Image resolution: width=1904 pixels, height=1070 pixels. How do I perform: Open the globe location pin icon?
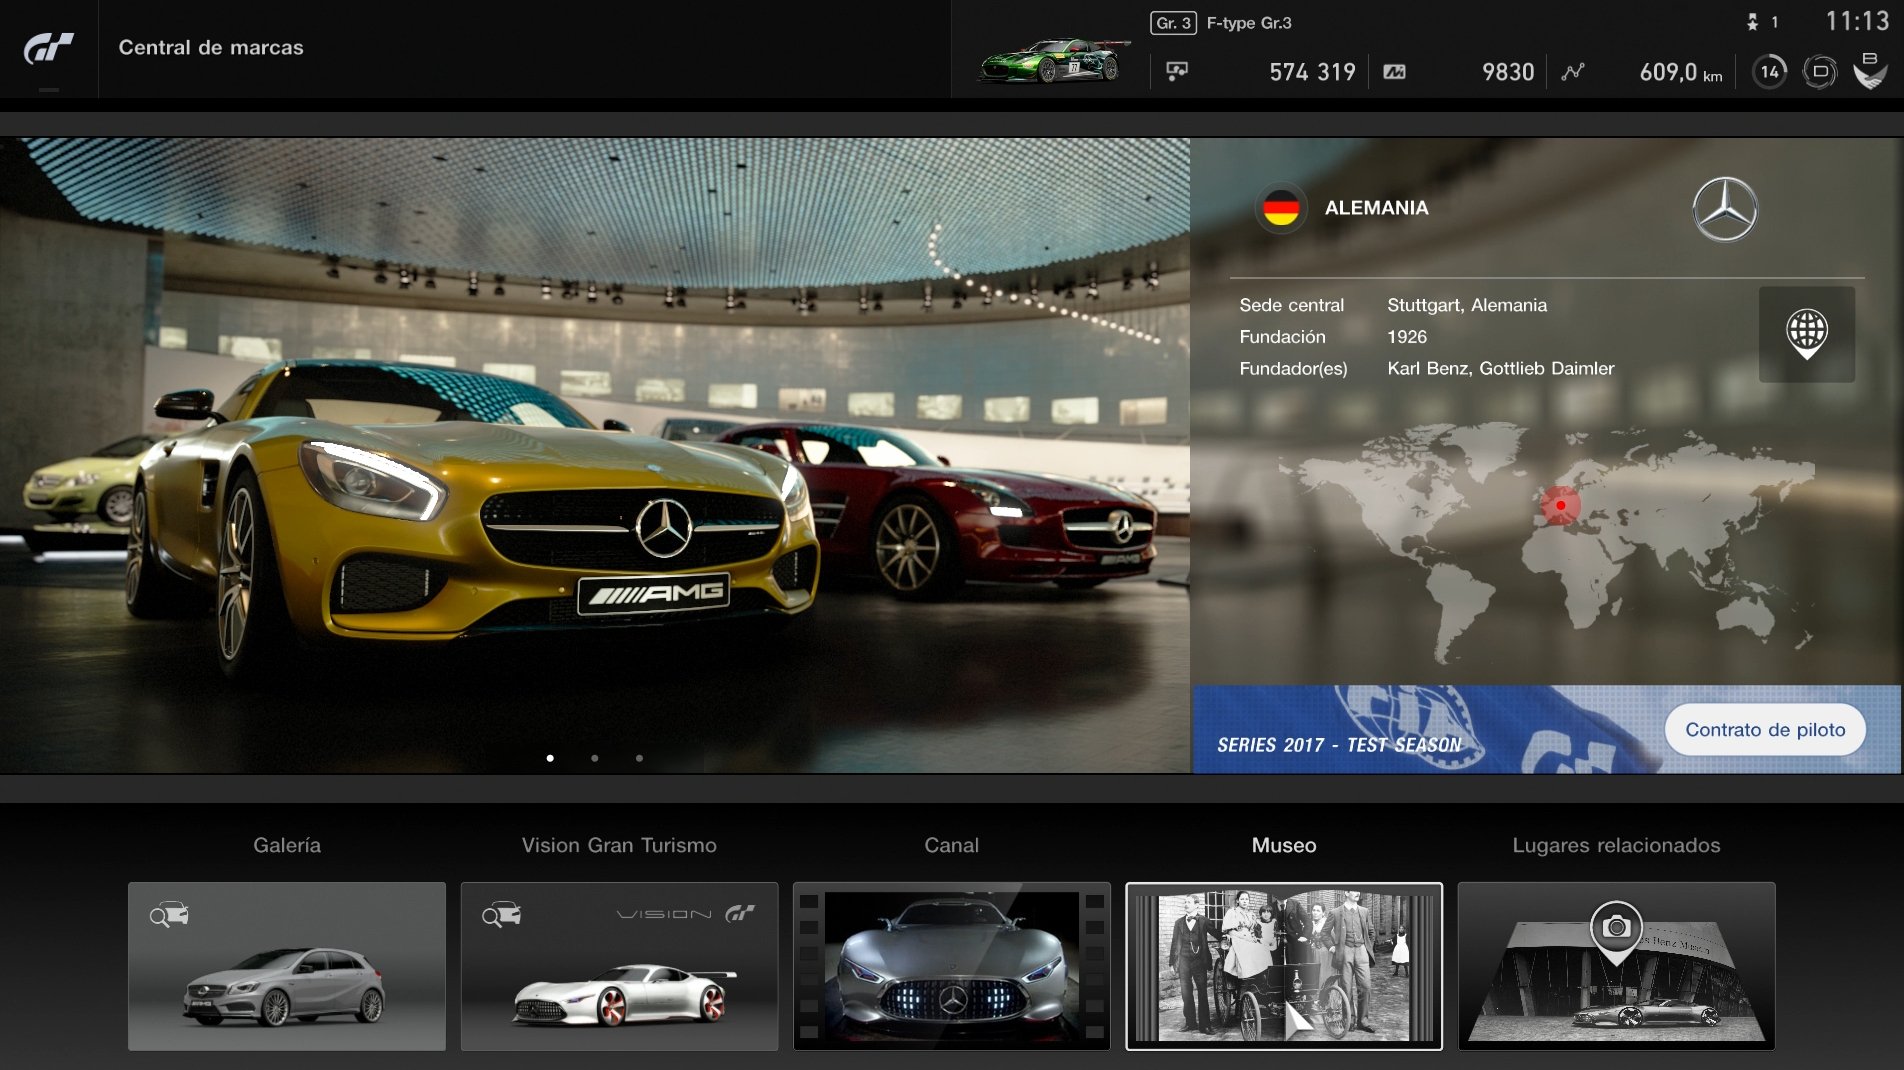pyautogui.click(x=1806, y=334)
